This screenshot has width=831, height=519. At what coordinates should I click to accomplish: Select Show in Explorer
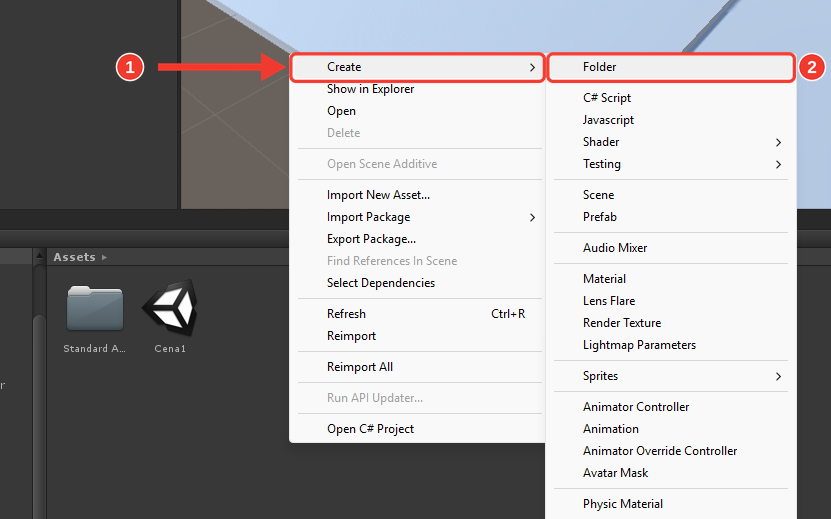[418, 89]
